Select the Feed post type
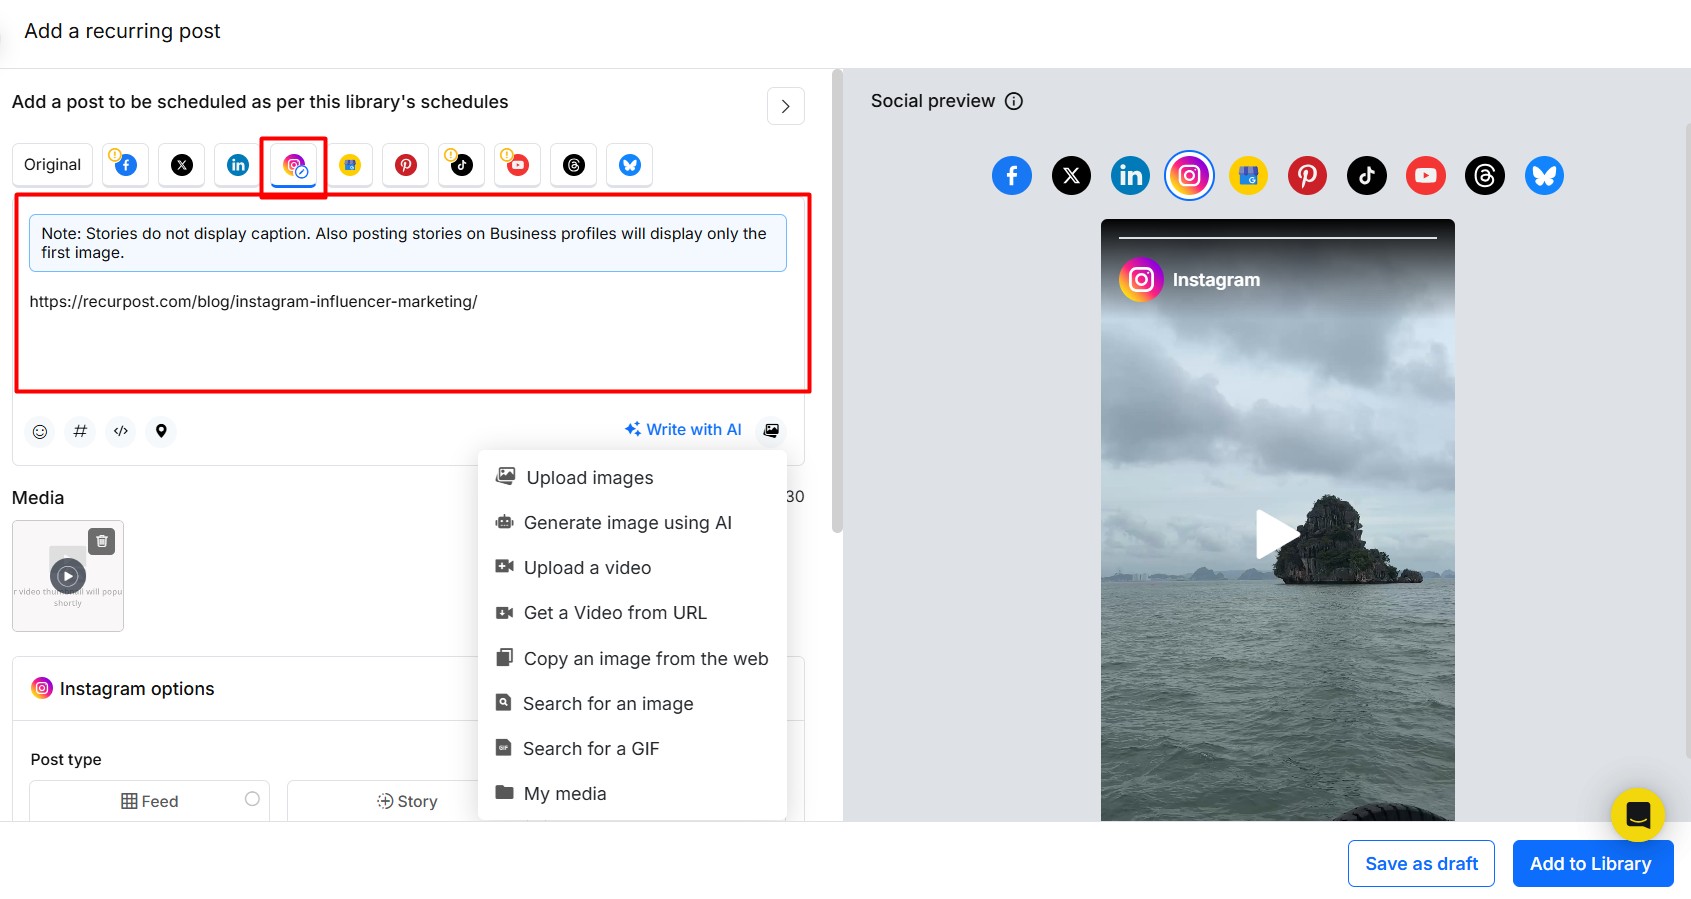This screenshot has height=899, width=1691. (x=150, y=801)
